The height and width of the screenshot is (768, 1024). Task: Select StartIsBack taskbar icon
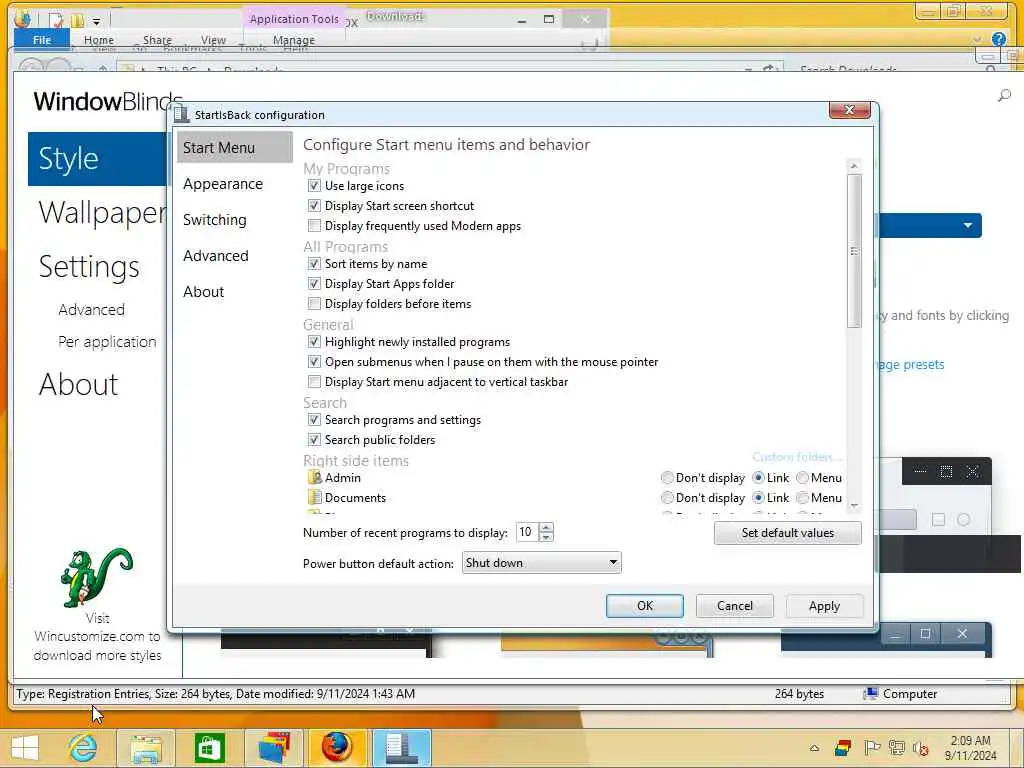click(x=401, y=748)
